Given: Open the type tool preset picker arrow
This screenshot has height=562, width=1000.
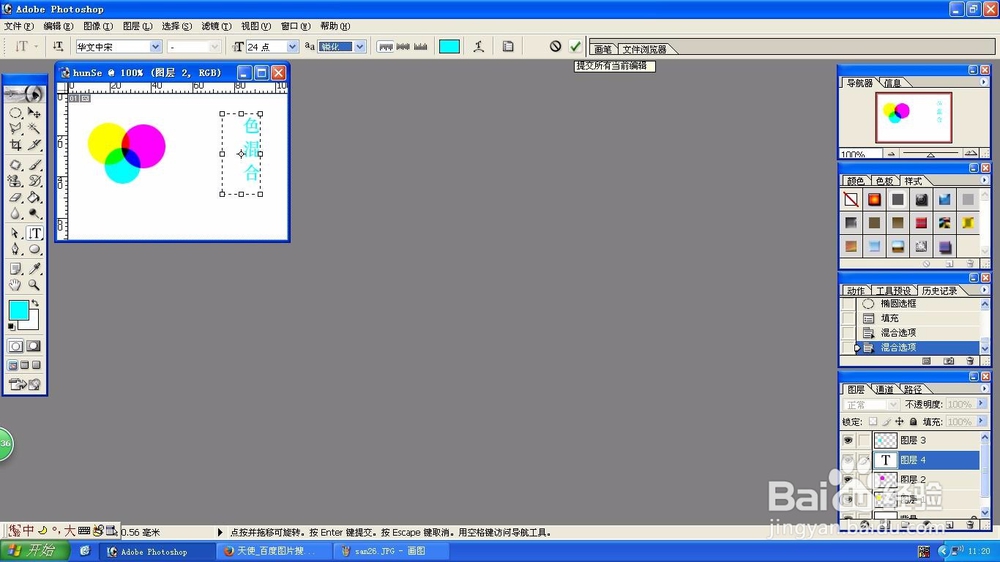Looking at the screenshot, I should [36, 47].
